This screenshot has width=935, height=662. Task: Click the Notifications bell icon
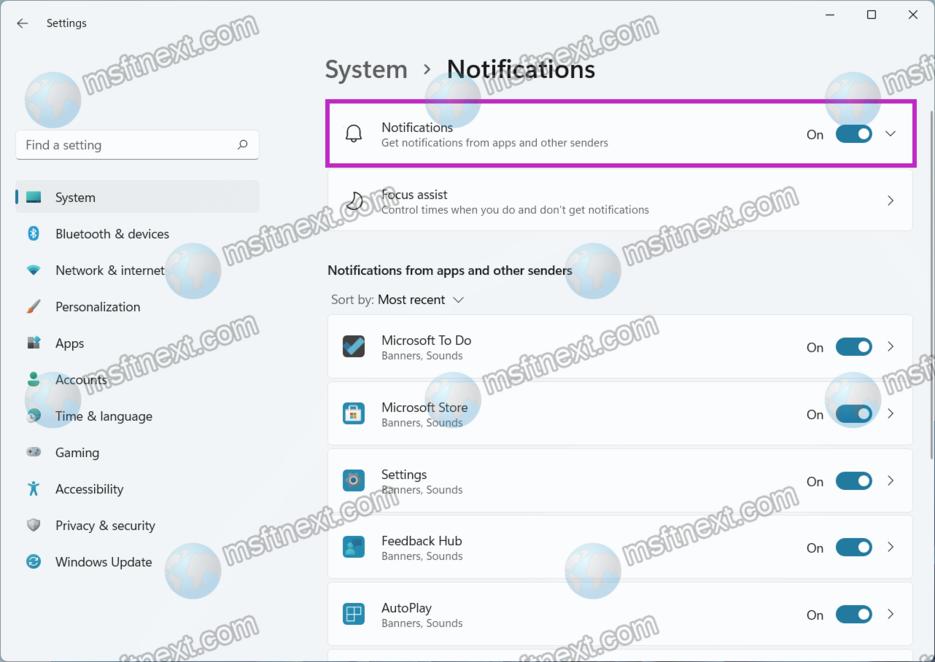(x=354, y=134)
